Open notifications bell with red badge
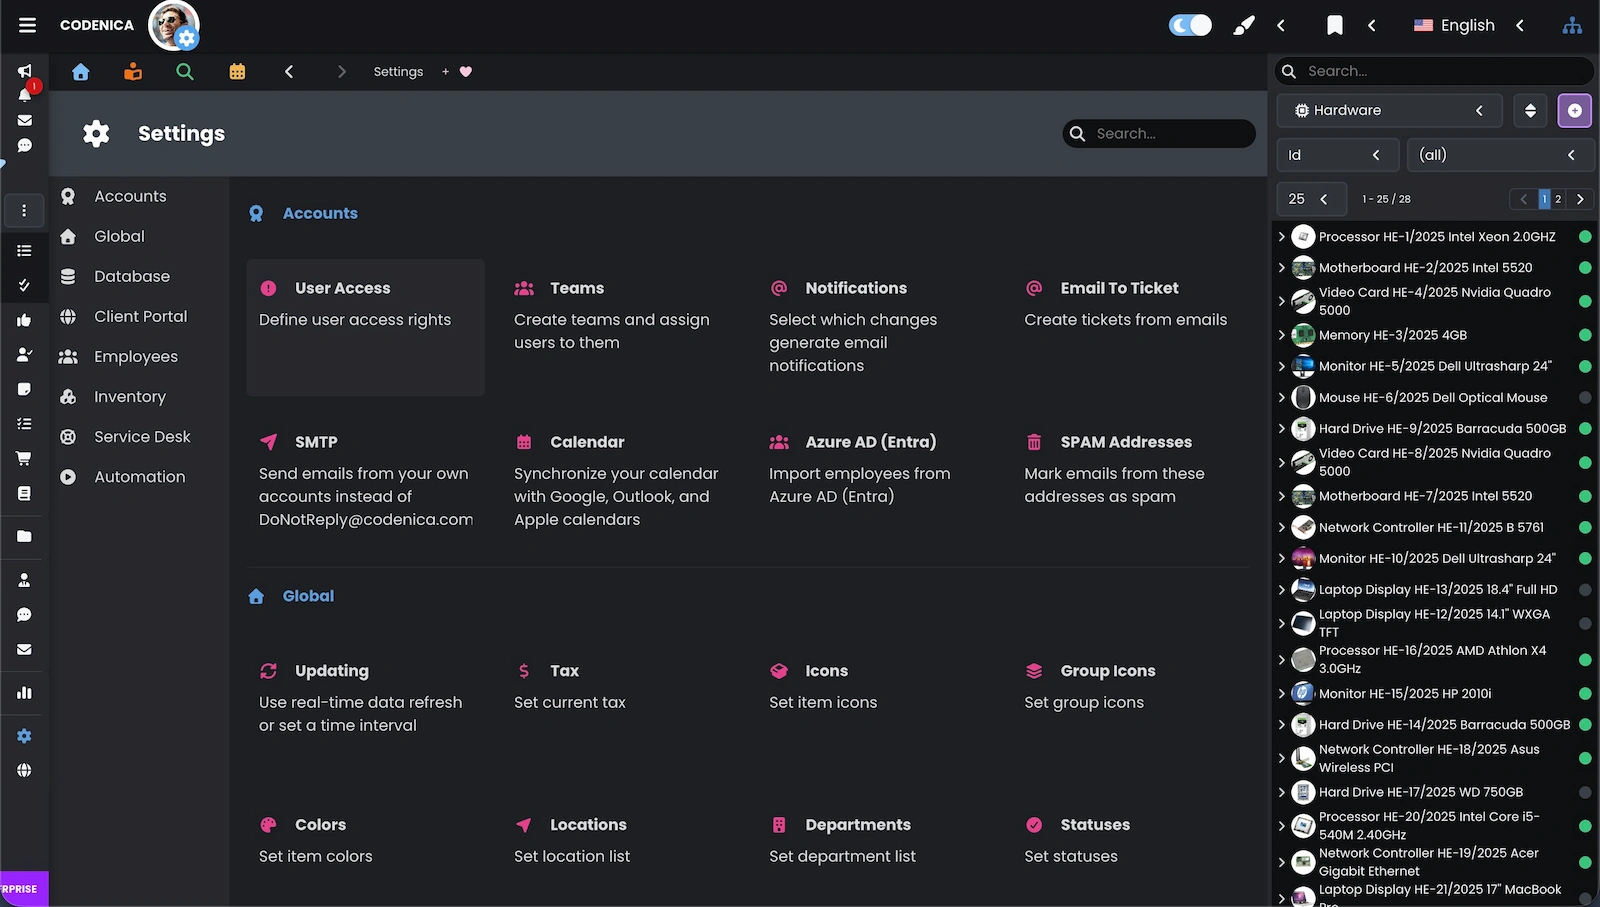Viewport: 1600px width, 907px height. coord(24,92)
